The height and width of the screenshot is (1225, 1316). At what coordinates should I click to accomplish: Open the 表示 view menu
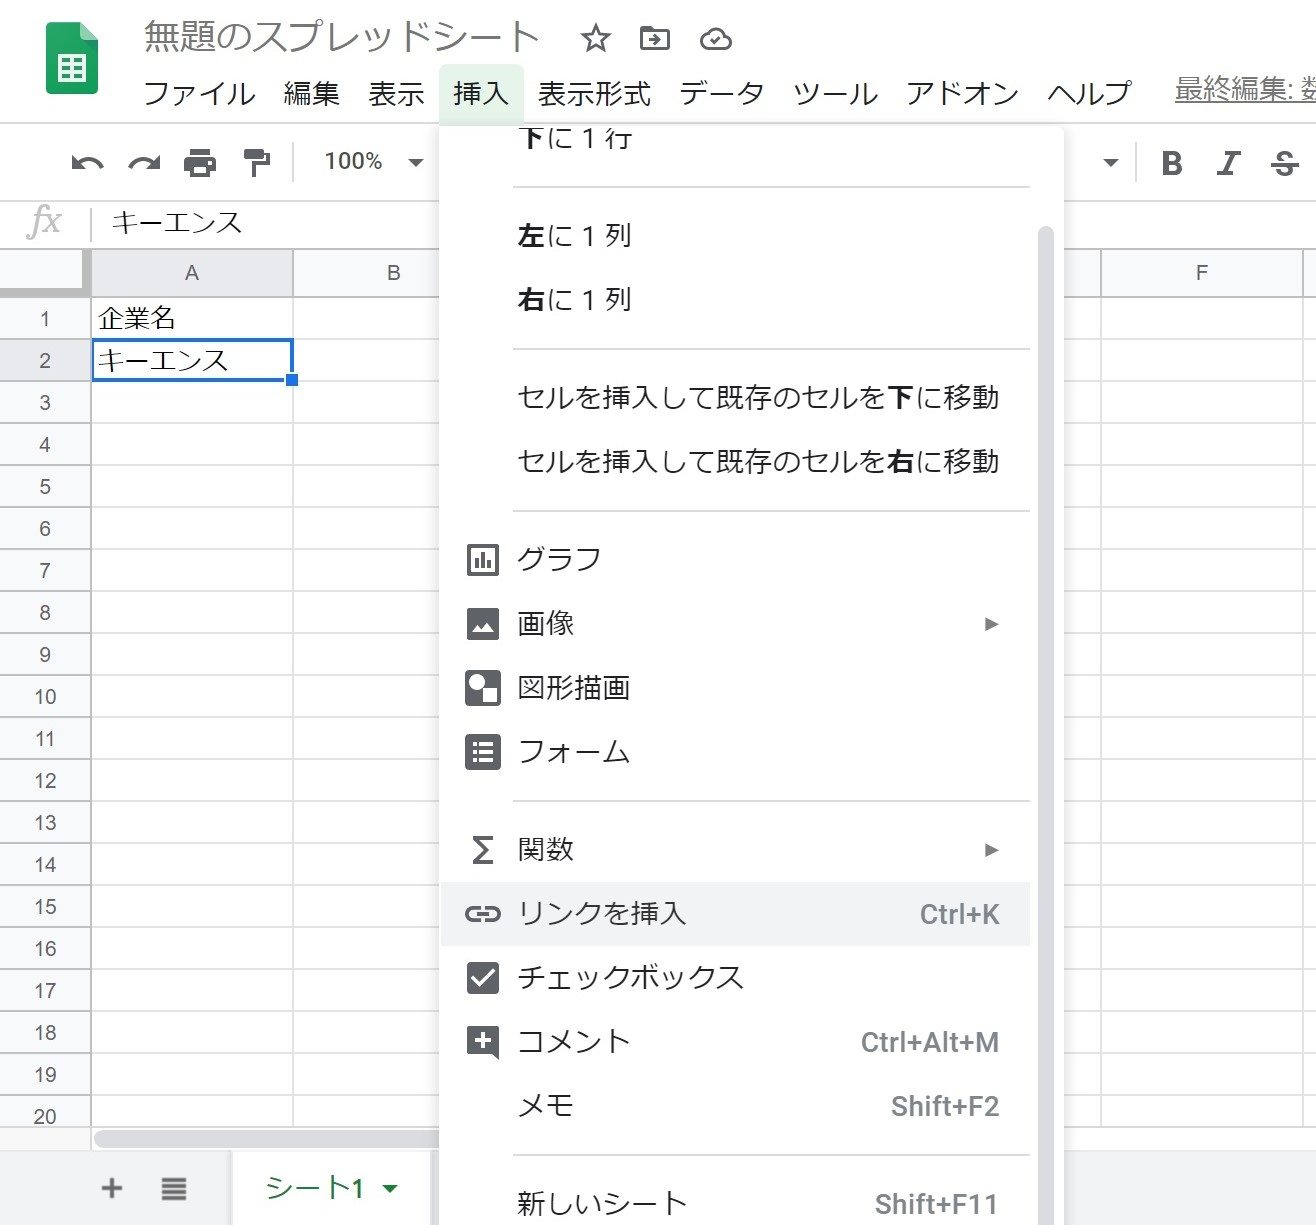396,93
